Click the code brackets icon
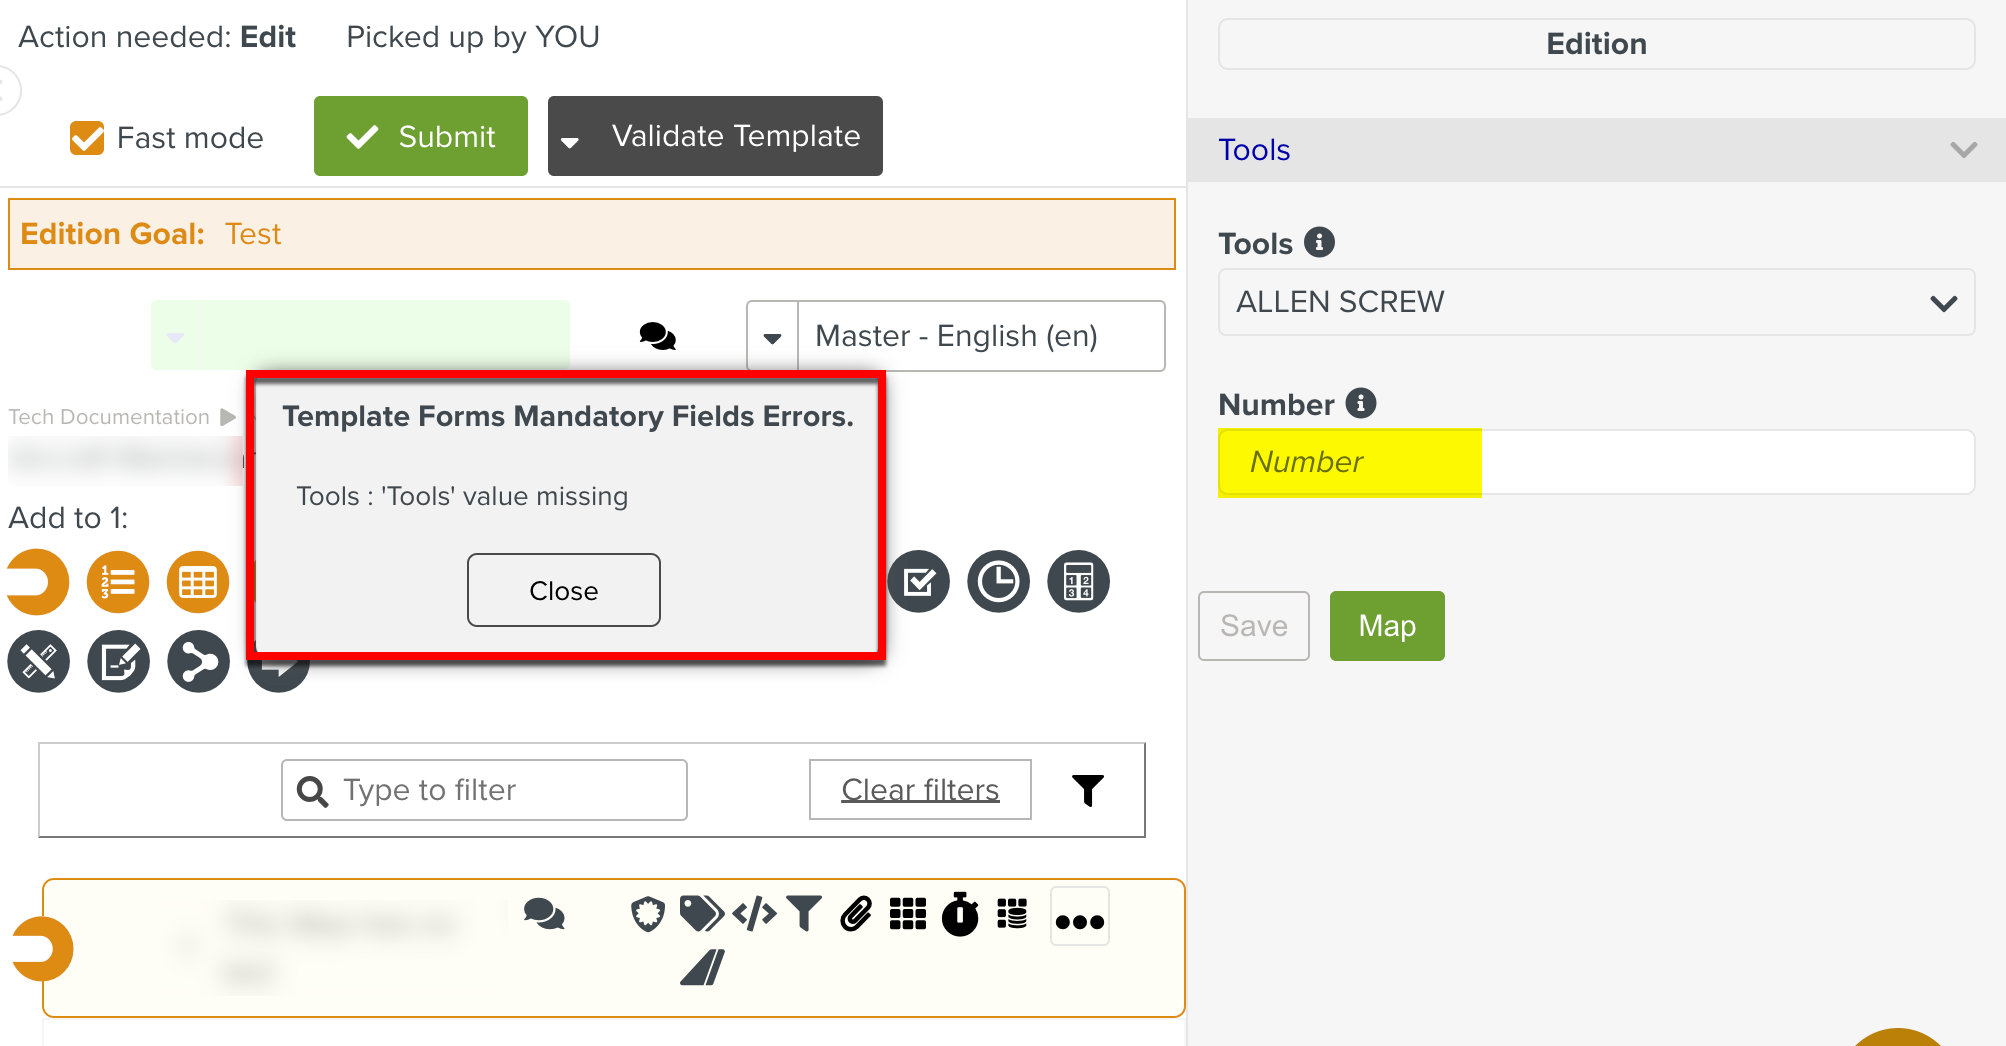The height and width of the screenshot is (1046, 2006). click(754, 914)
